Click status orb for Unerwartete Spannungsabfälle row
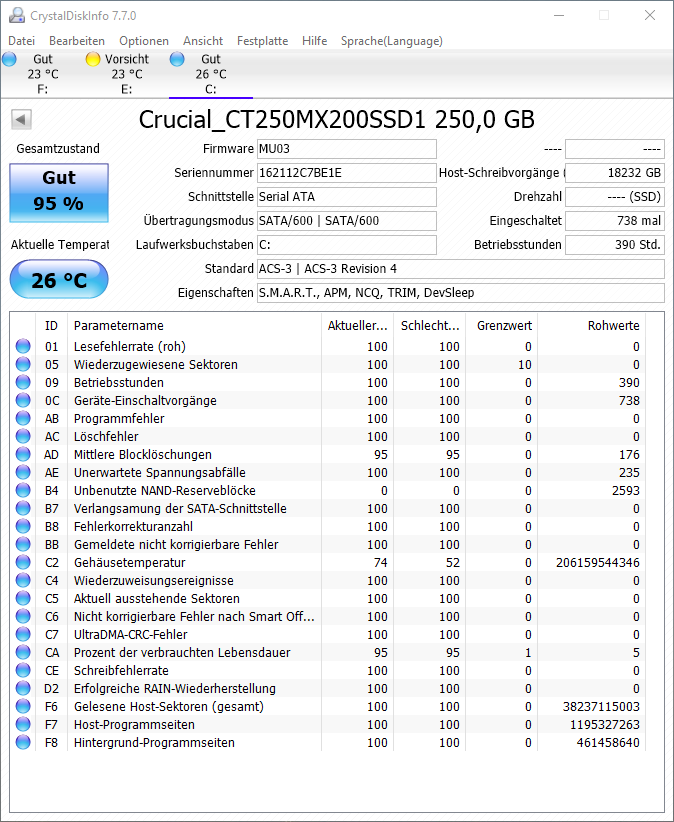Image resolution: width=674 pixels, height=822 pixels. click(x=23, y=472)
